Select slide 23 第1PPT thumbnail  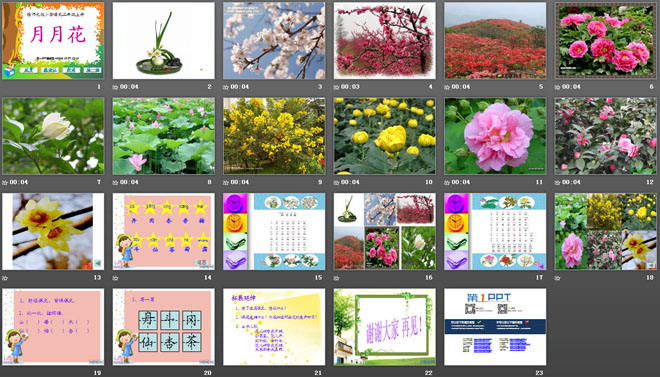[495, 327]
